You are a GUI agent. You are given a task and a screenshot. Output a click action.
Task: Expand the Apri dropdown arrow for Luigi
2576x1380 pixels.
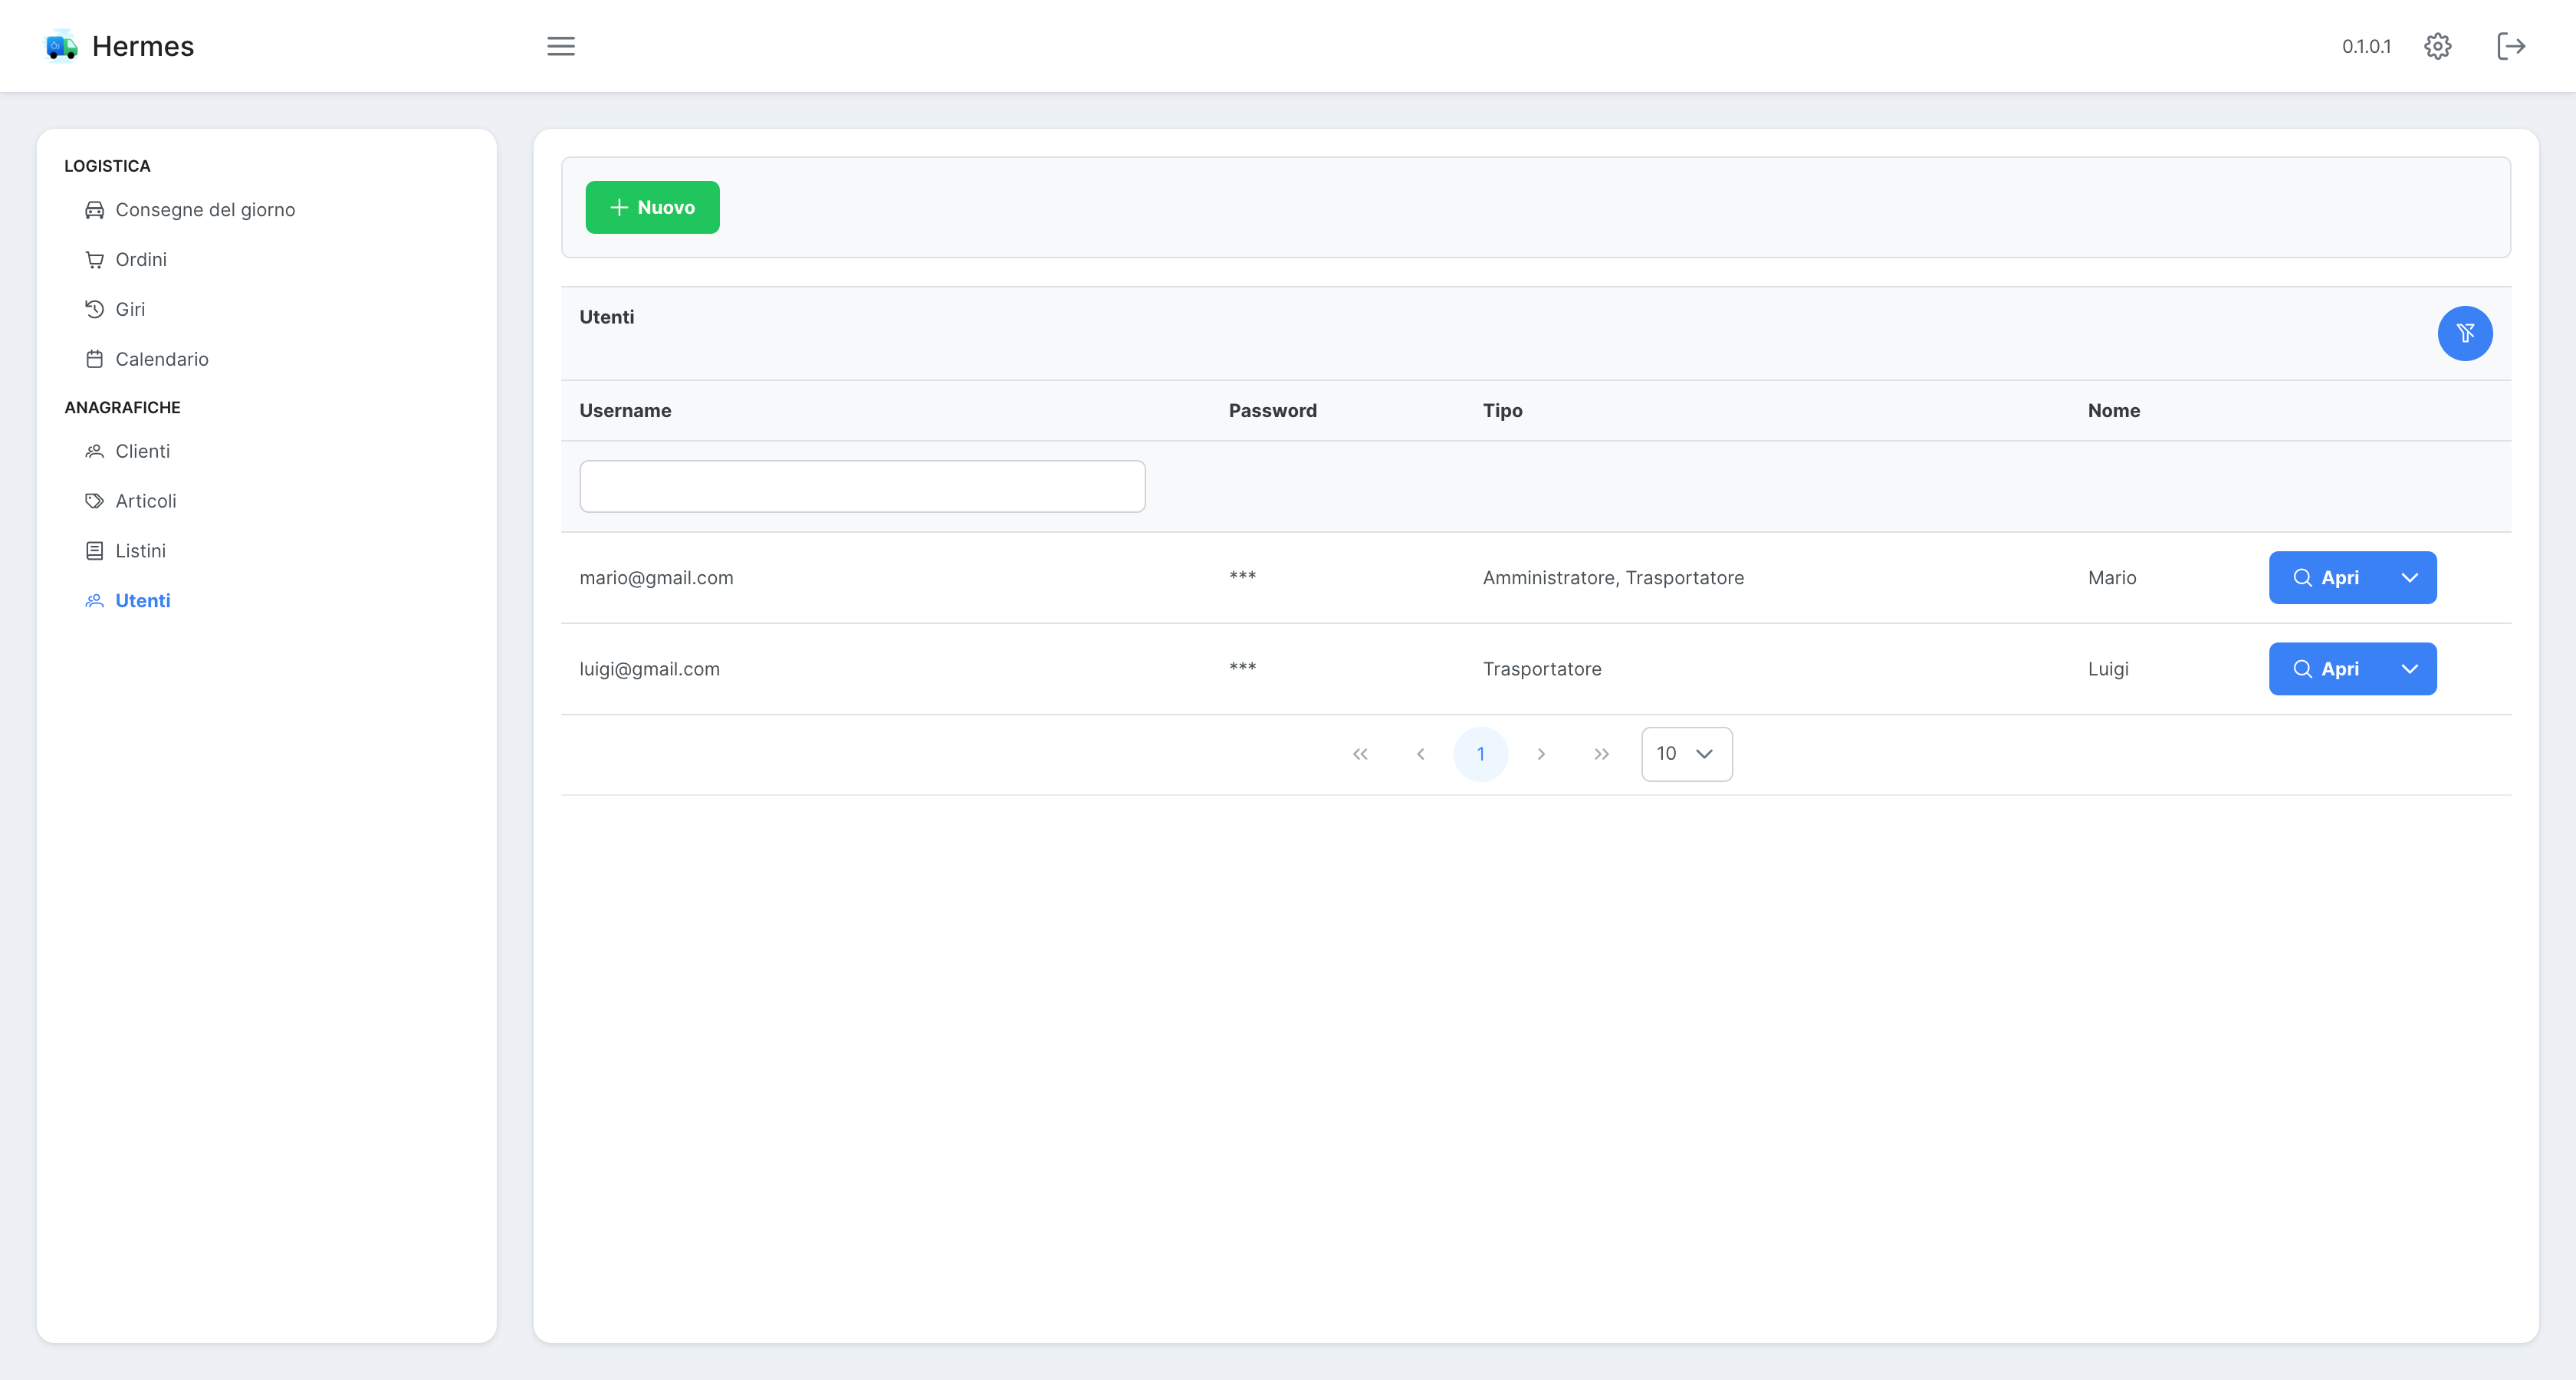tap(2409, 669)
